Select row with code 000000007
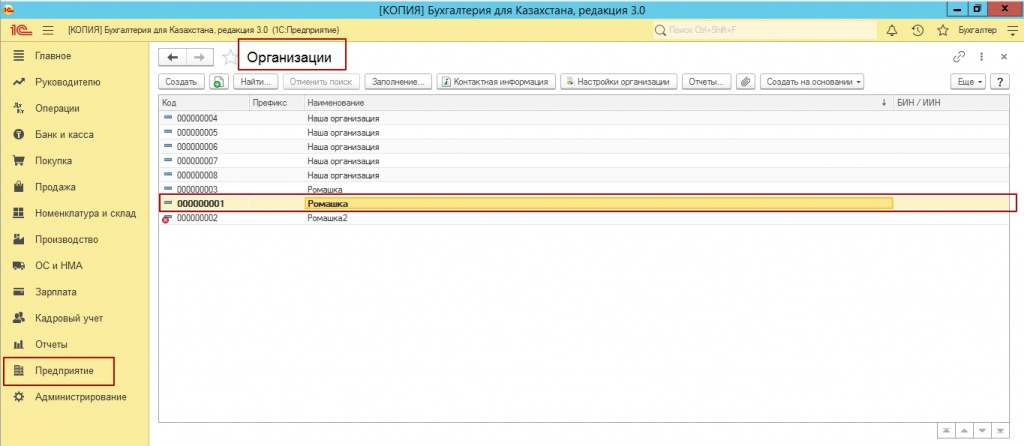This screenshot has height=446, width=1024. pyautogui.click(x=583, y=161)
